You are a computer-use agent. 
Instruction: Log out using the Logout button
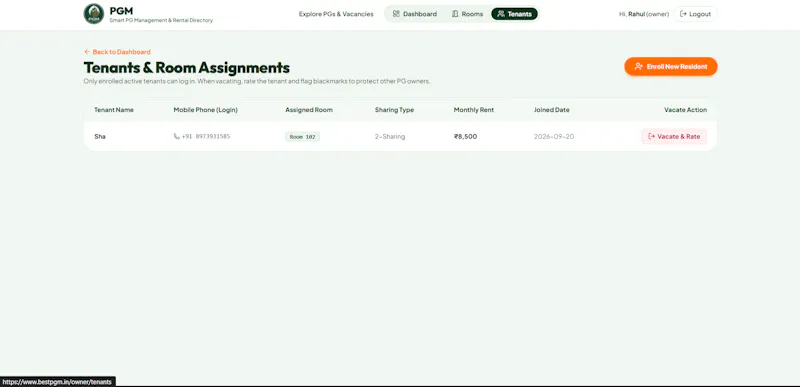tap(695, 14)
